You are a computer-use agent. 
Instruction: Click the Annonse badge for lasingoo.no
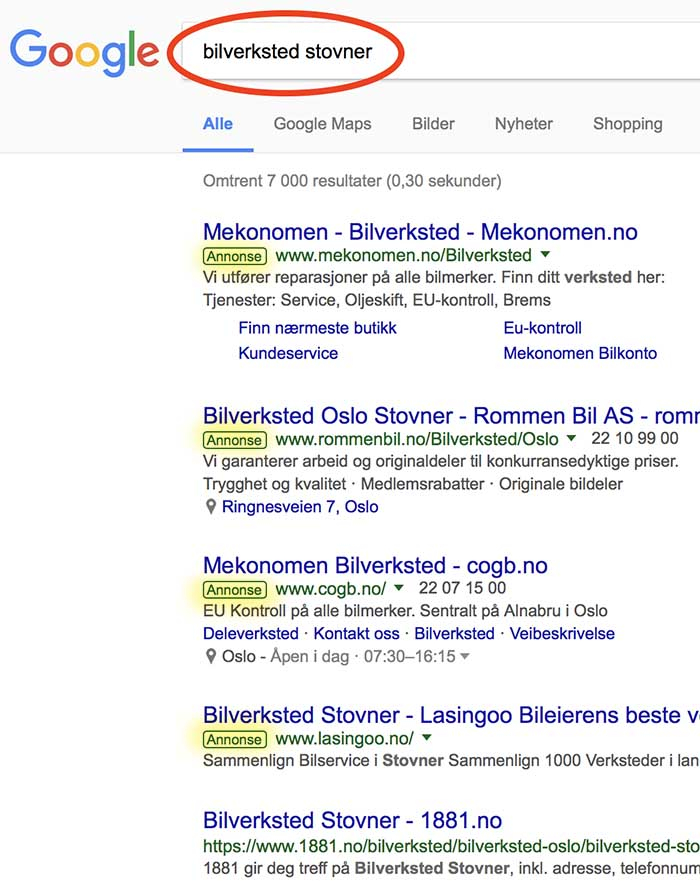pos(235,740)
